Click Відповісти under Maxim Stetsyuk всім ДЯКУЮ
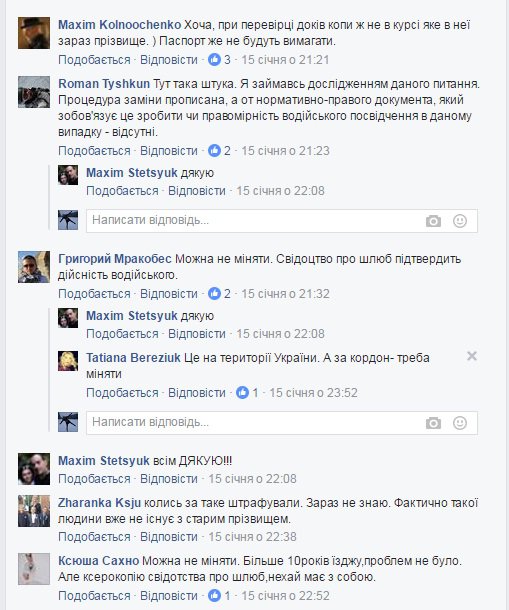Screen dimensions: 509x610 click(x=169, y=479)
